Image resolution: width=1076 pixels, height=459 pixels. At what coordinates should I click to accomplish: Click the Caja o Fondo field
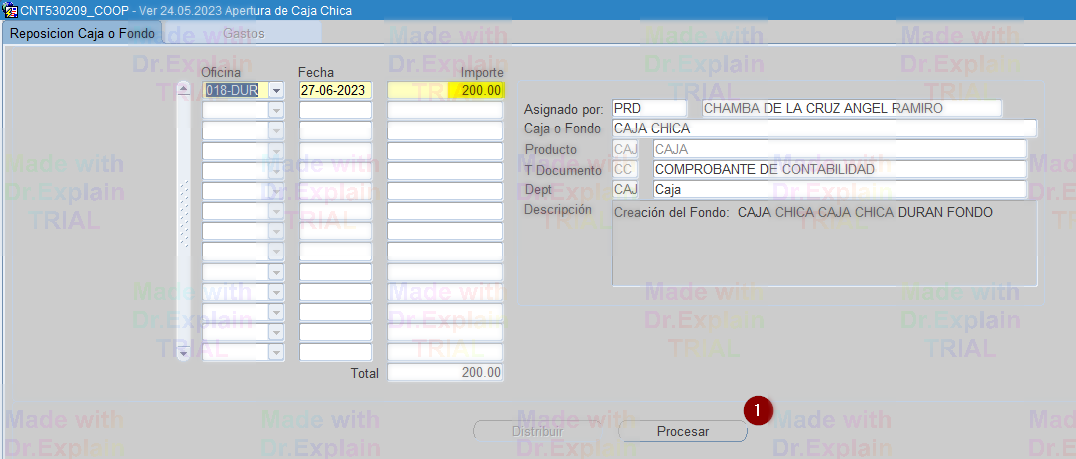click(823, 129)
